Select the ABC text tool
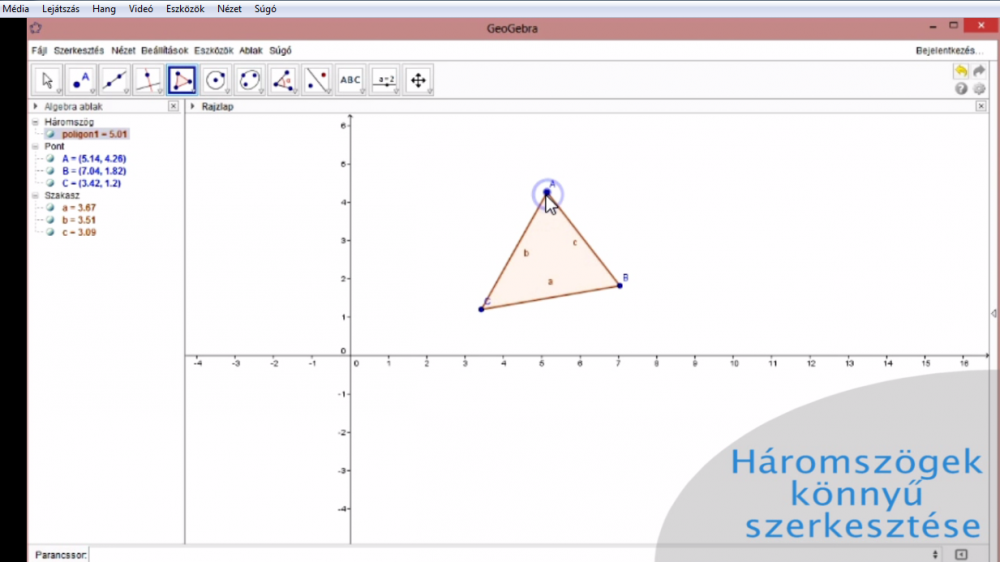This screenshot has width=1000, height=562. (350, 80)
